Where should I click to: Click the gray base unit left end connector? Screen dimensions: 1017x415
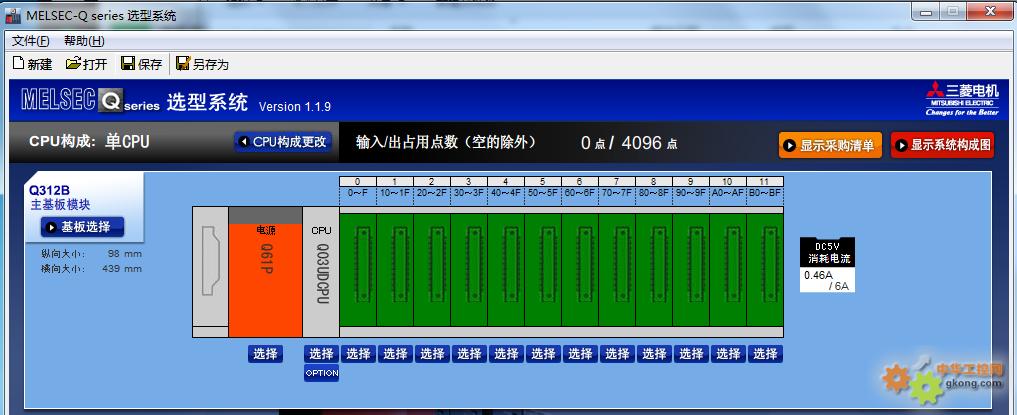211,261
